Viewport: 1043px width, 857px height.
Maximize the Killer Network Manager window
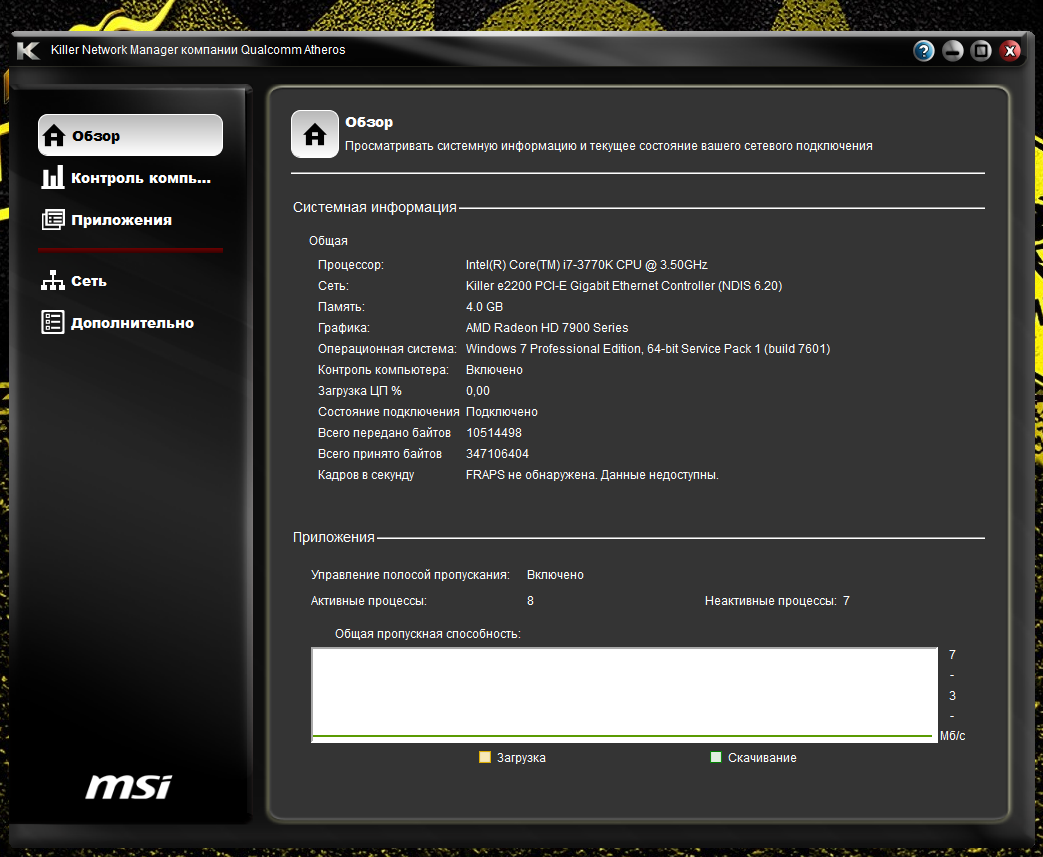pos(982,51)
